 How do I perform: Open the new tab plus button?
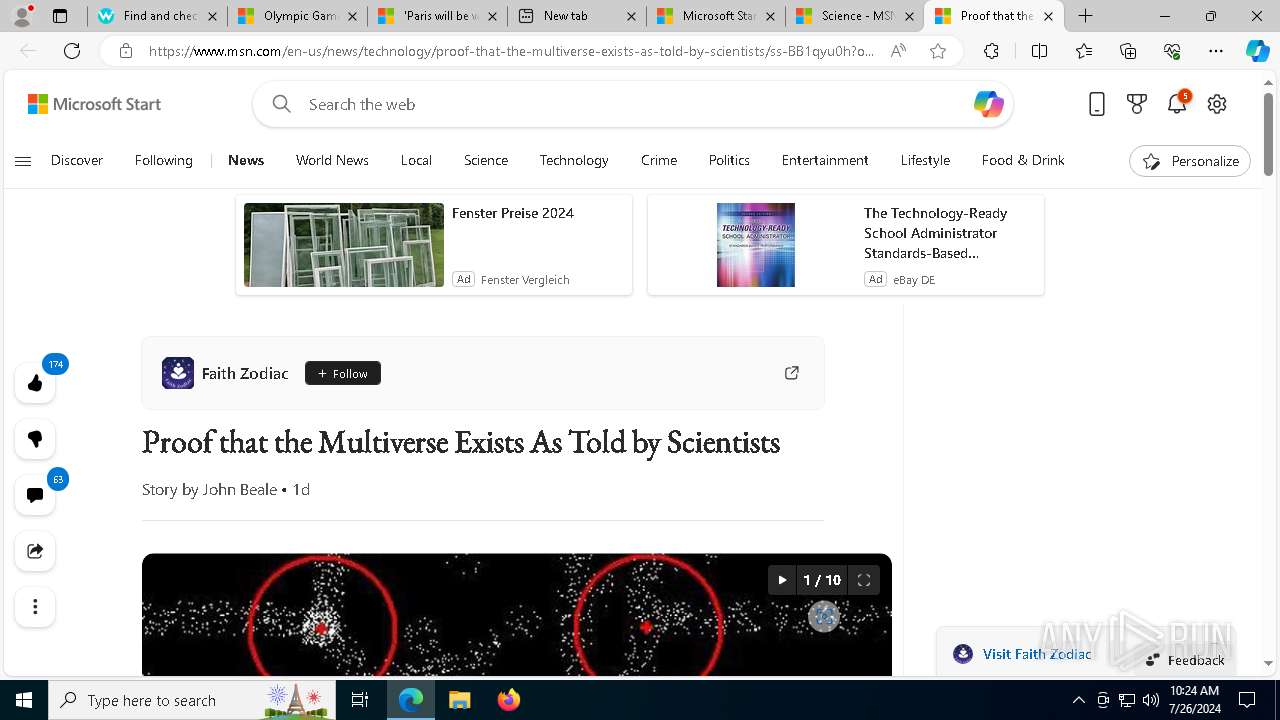point(1085,16)
